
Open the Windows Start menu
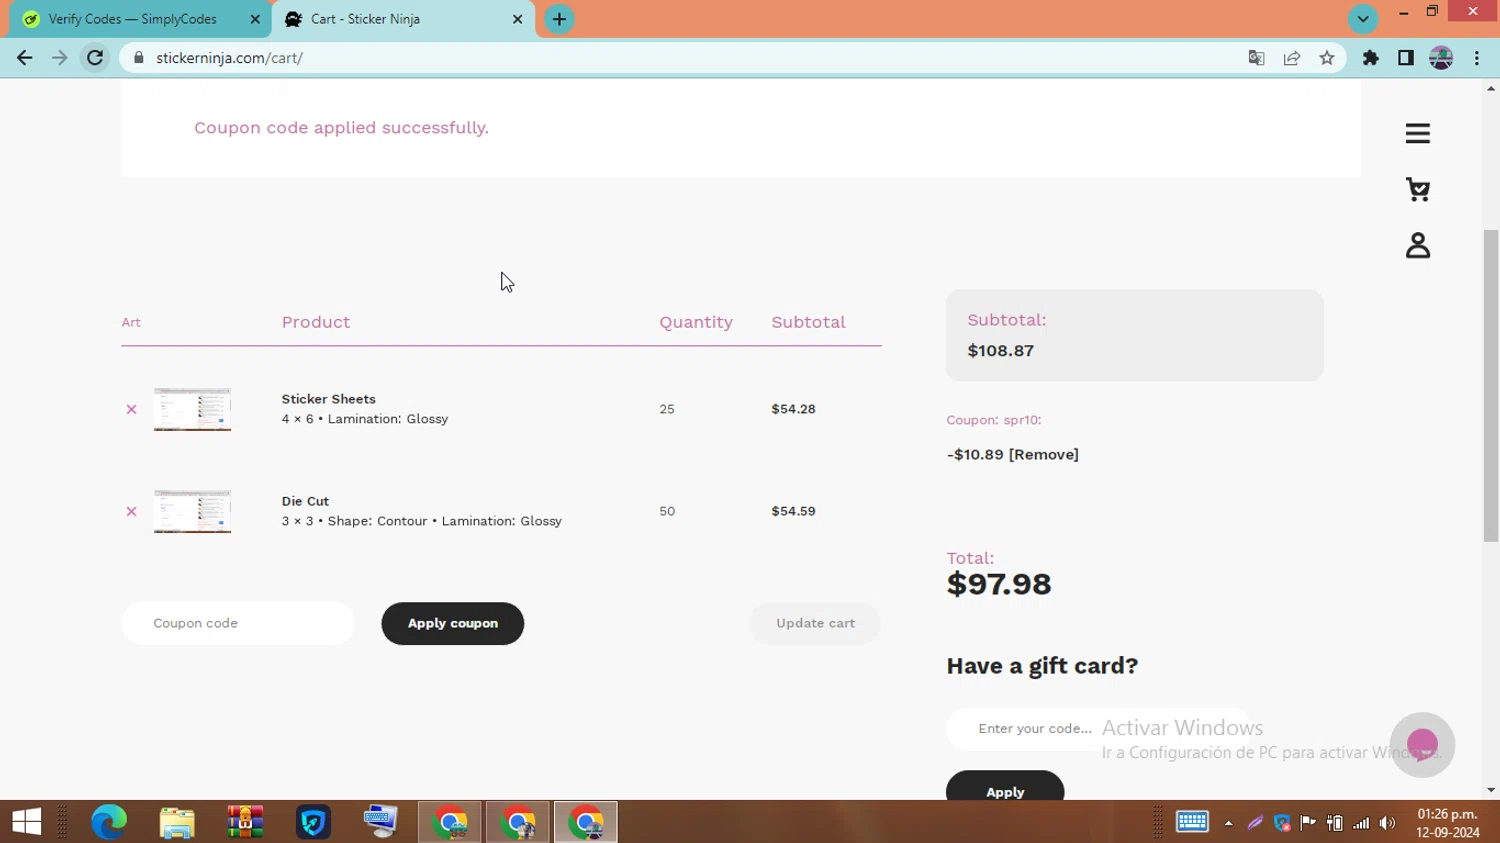click(x=27, y=822)
